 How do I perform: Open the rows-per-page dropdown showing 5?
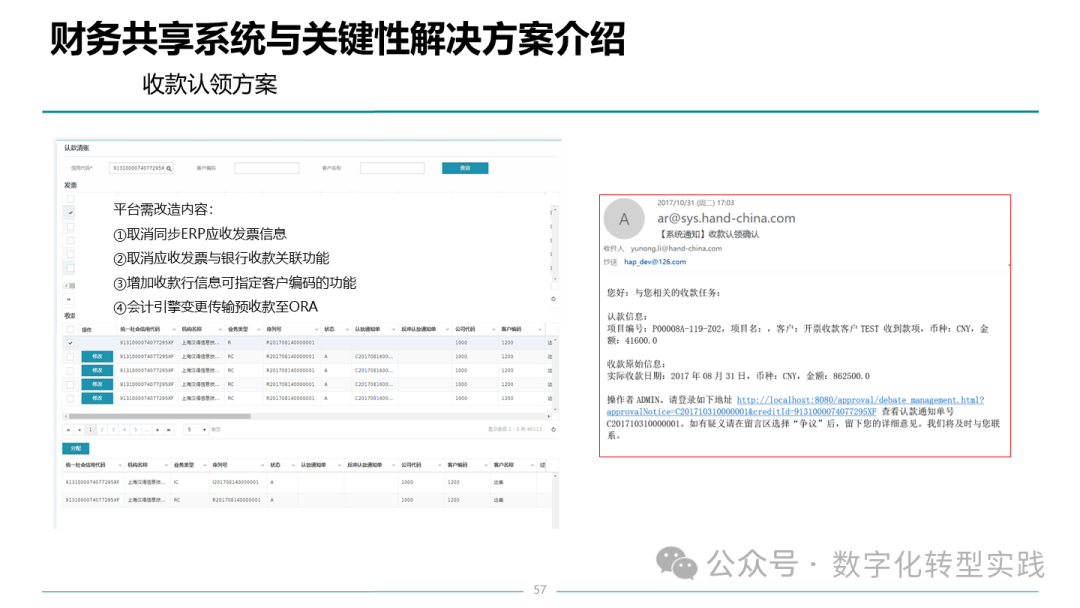[196, 430]
